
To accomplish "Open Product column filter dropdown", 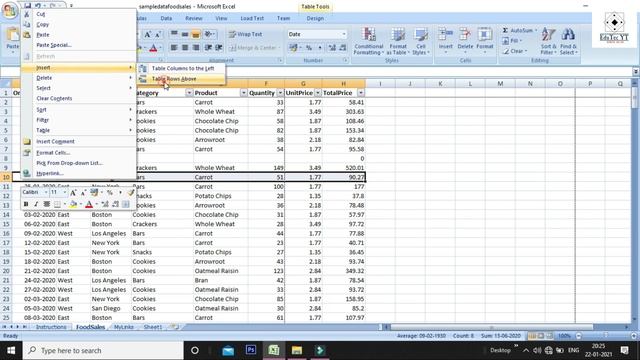I will coord(244,93).
